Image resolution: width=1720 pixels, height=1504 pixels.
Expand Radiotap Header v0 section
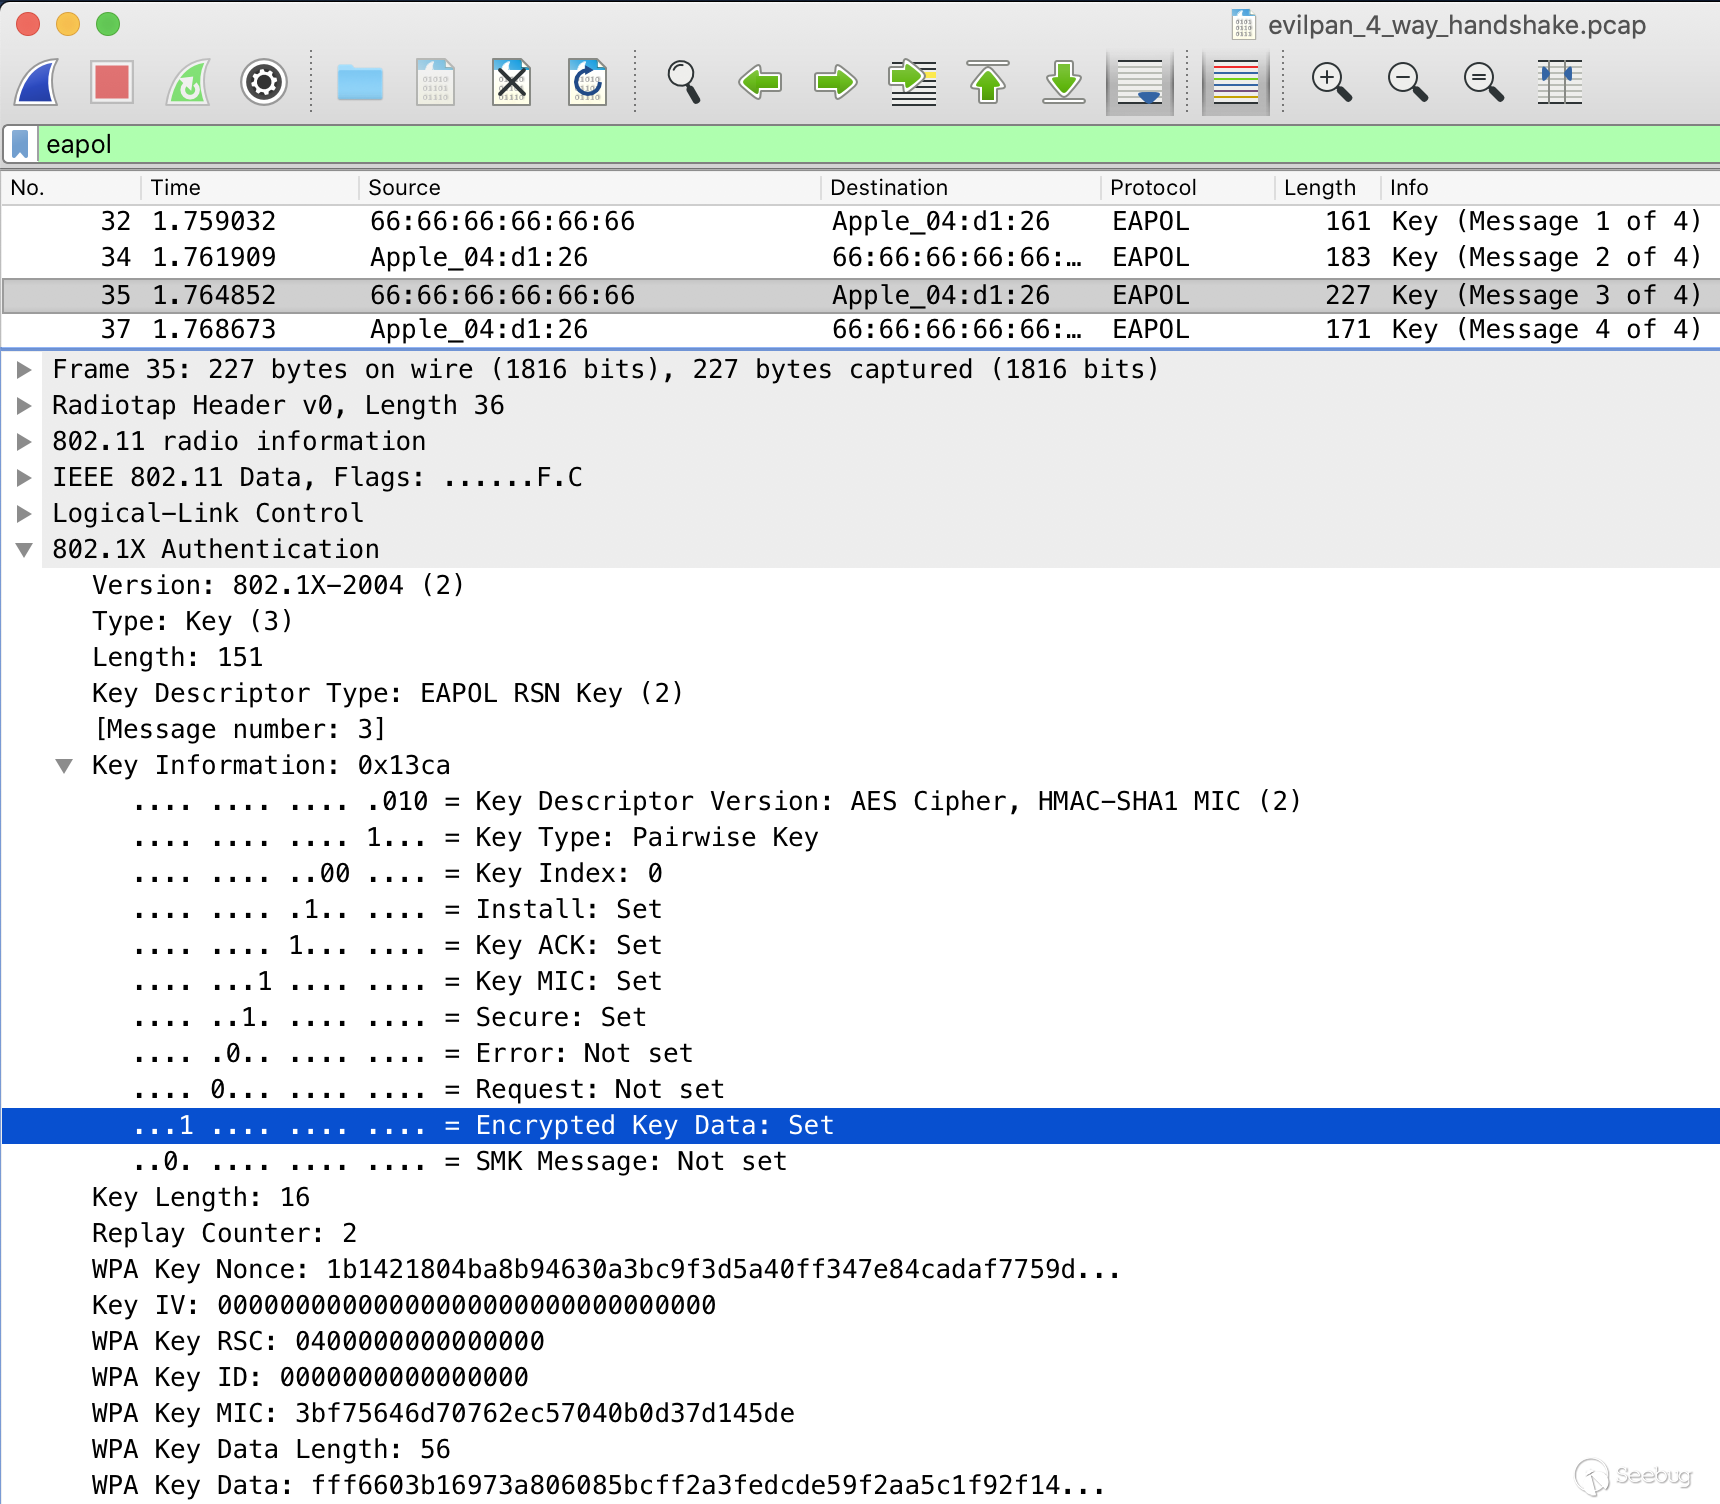click(24, 406)
